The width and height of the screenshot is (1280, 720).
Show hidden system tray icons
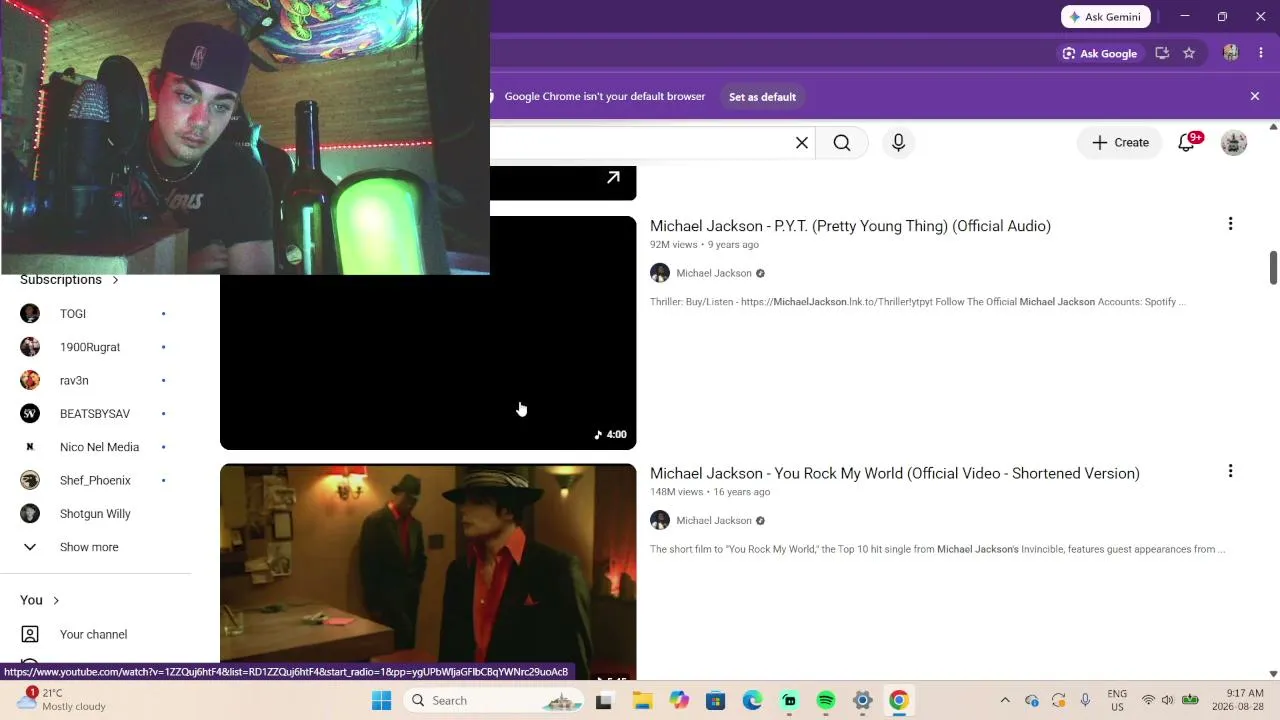click(x=1005, y=700)
